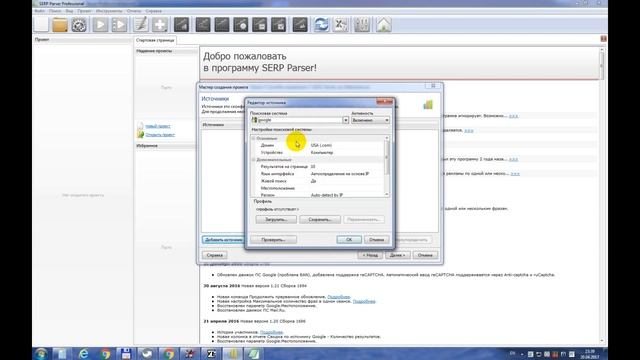Image resolution: width=640 pixels, height=360 pixels.
Task: Click the blue refresh arrows toolbar icon
Action: tap(321, 25)
